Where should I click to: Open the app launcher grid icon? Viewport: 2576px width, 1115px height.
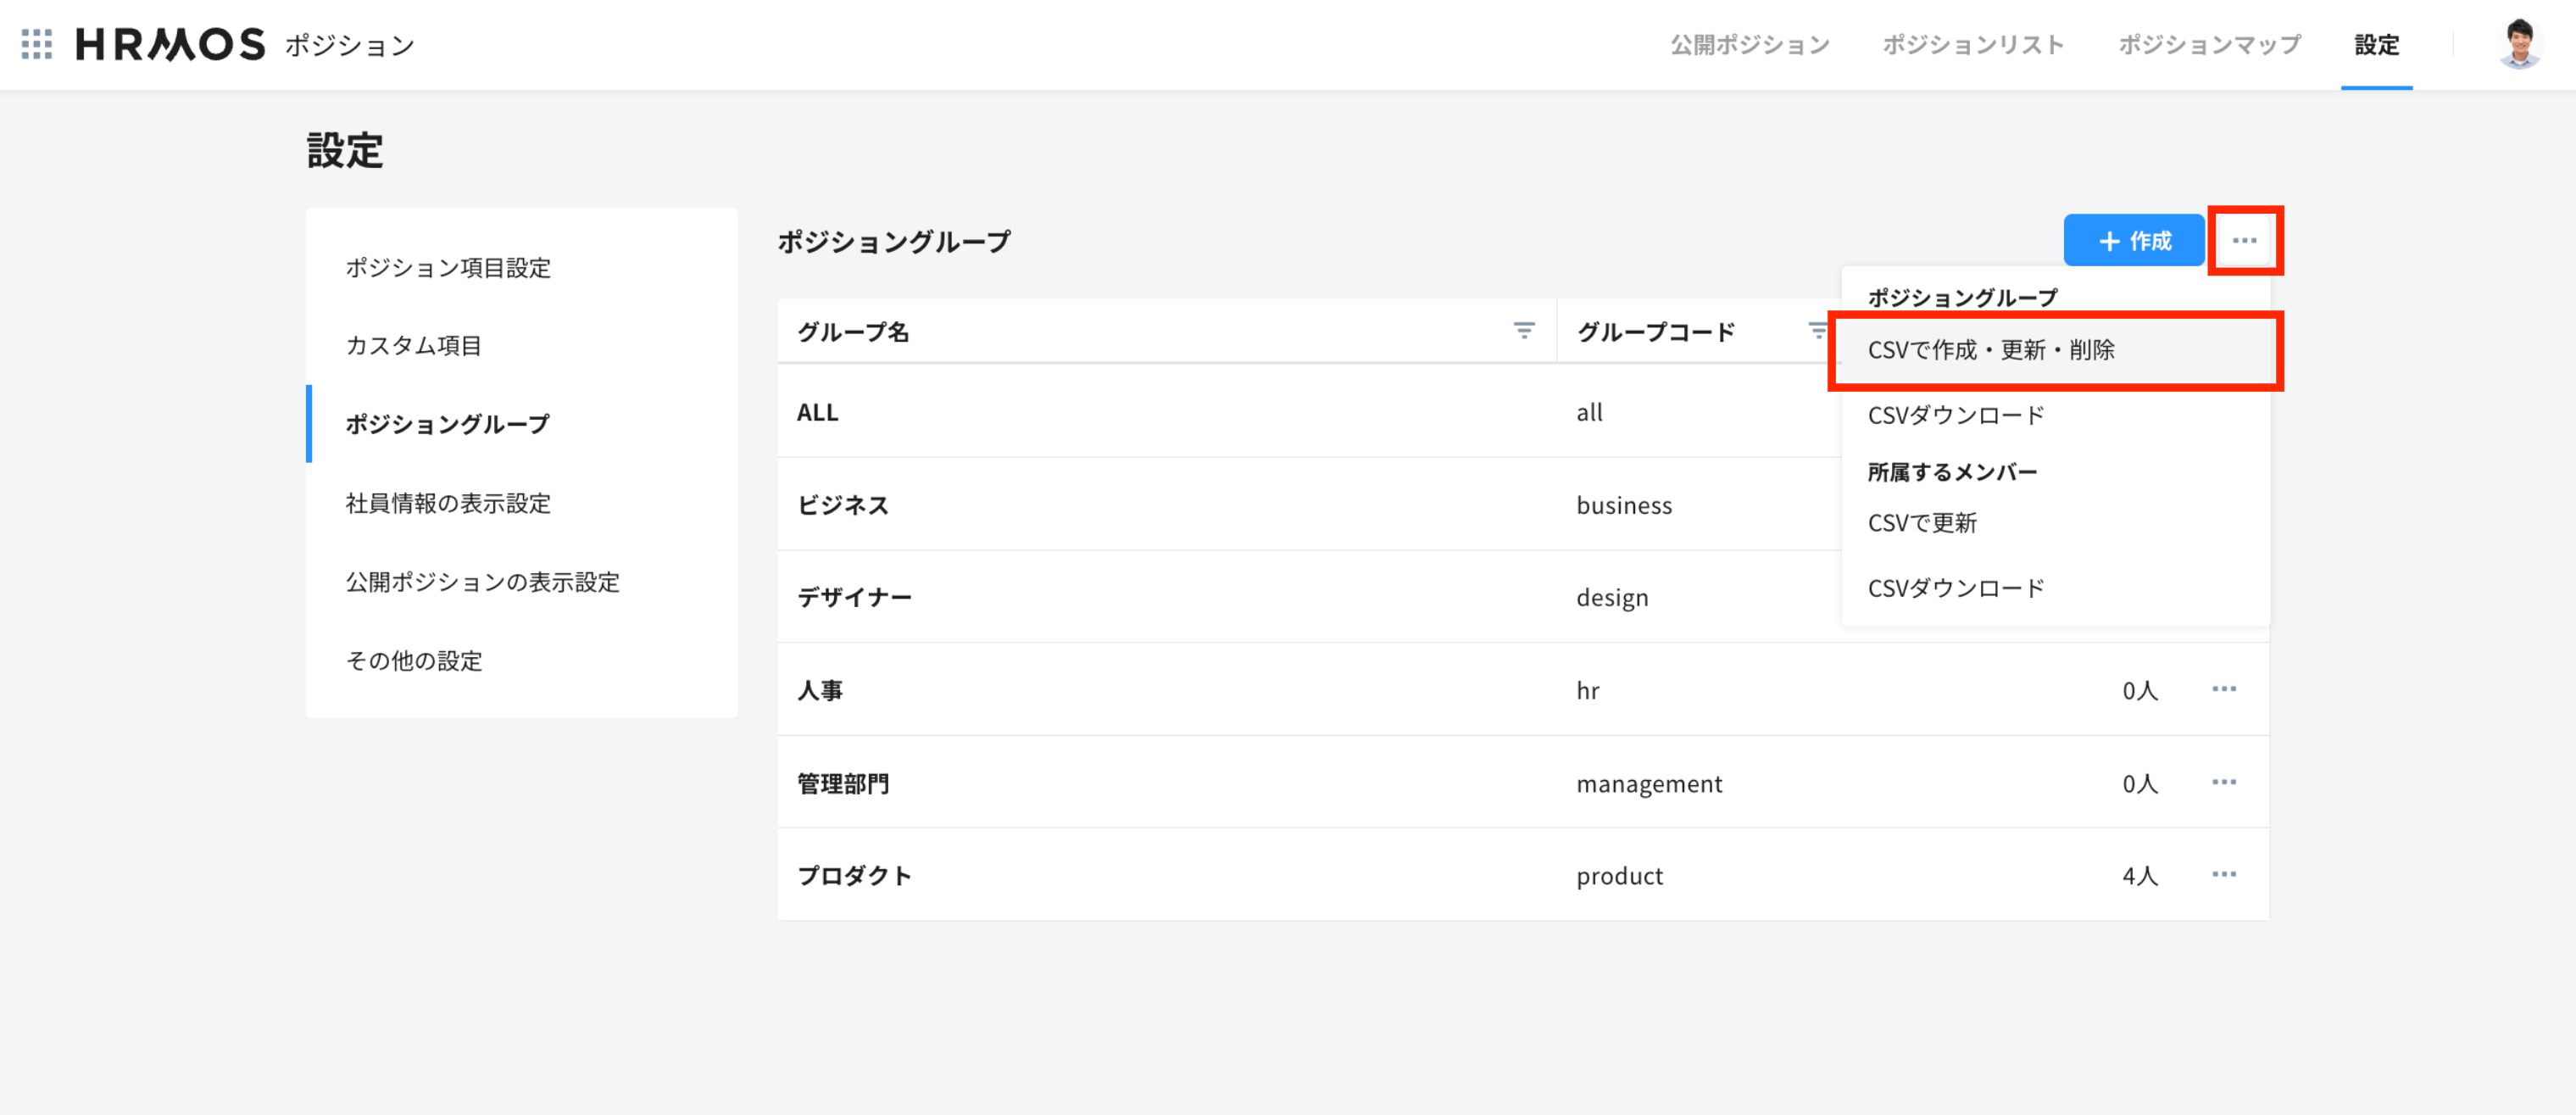tap(37, 44)
